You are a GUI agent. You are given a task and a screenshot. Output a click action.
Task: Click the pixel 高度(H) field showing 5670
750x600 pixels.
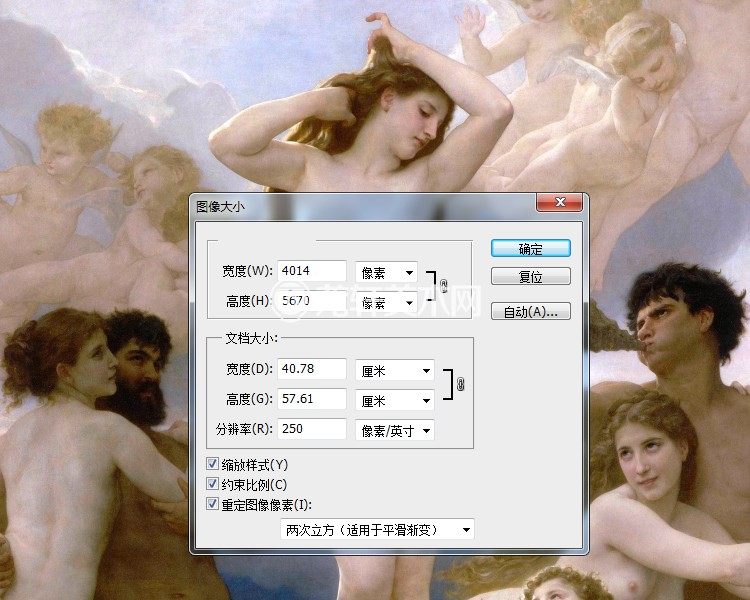312,301
